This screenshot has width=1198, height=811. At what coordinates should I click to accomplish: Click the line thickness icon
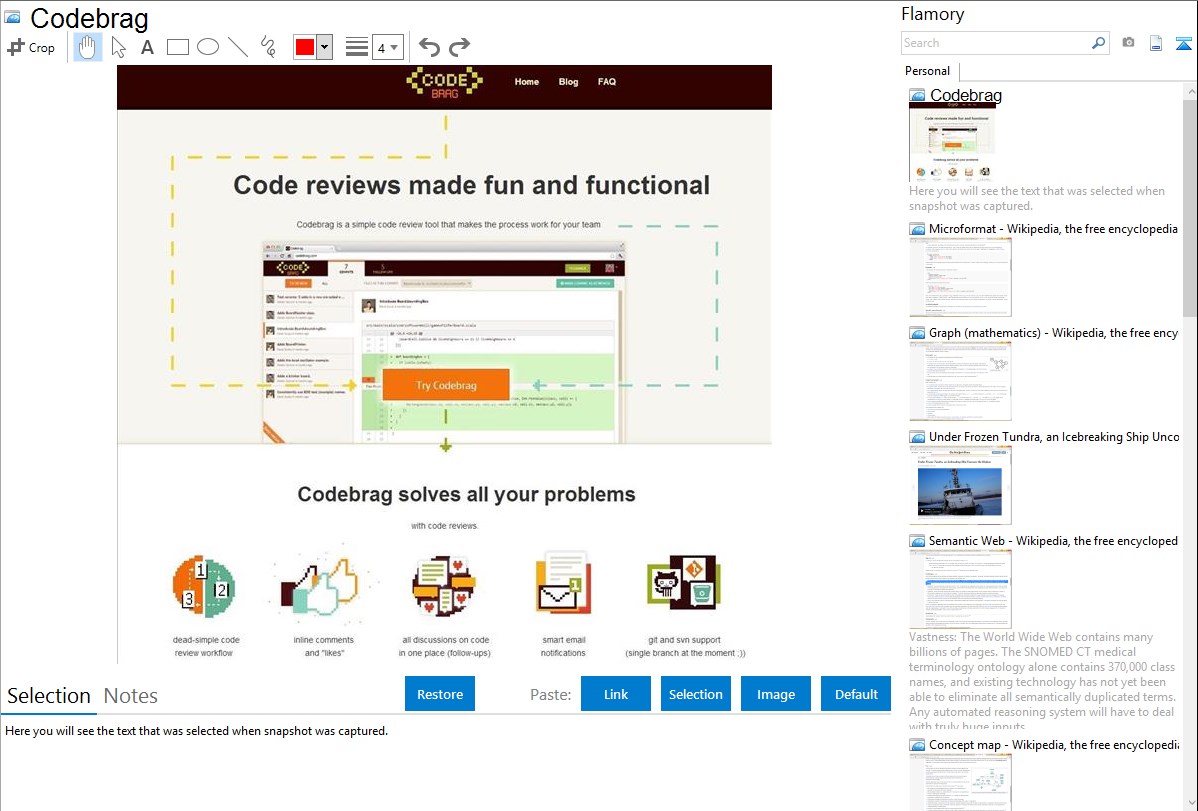click(357, 47)
